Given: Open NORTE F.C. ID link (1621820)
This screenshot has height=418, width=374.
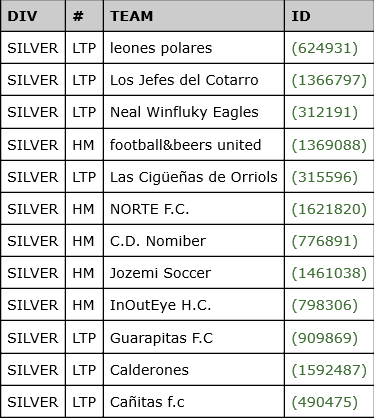Looking at the screenshot, I should tap(329, 209).
